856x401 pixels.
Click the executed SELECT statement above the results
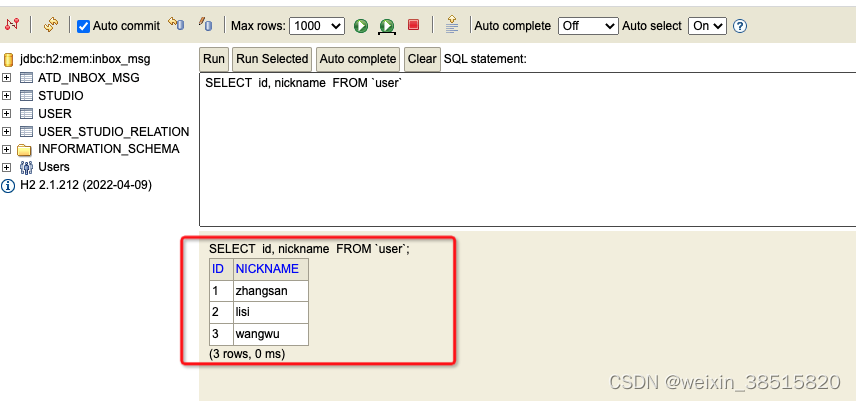point(309,249)
